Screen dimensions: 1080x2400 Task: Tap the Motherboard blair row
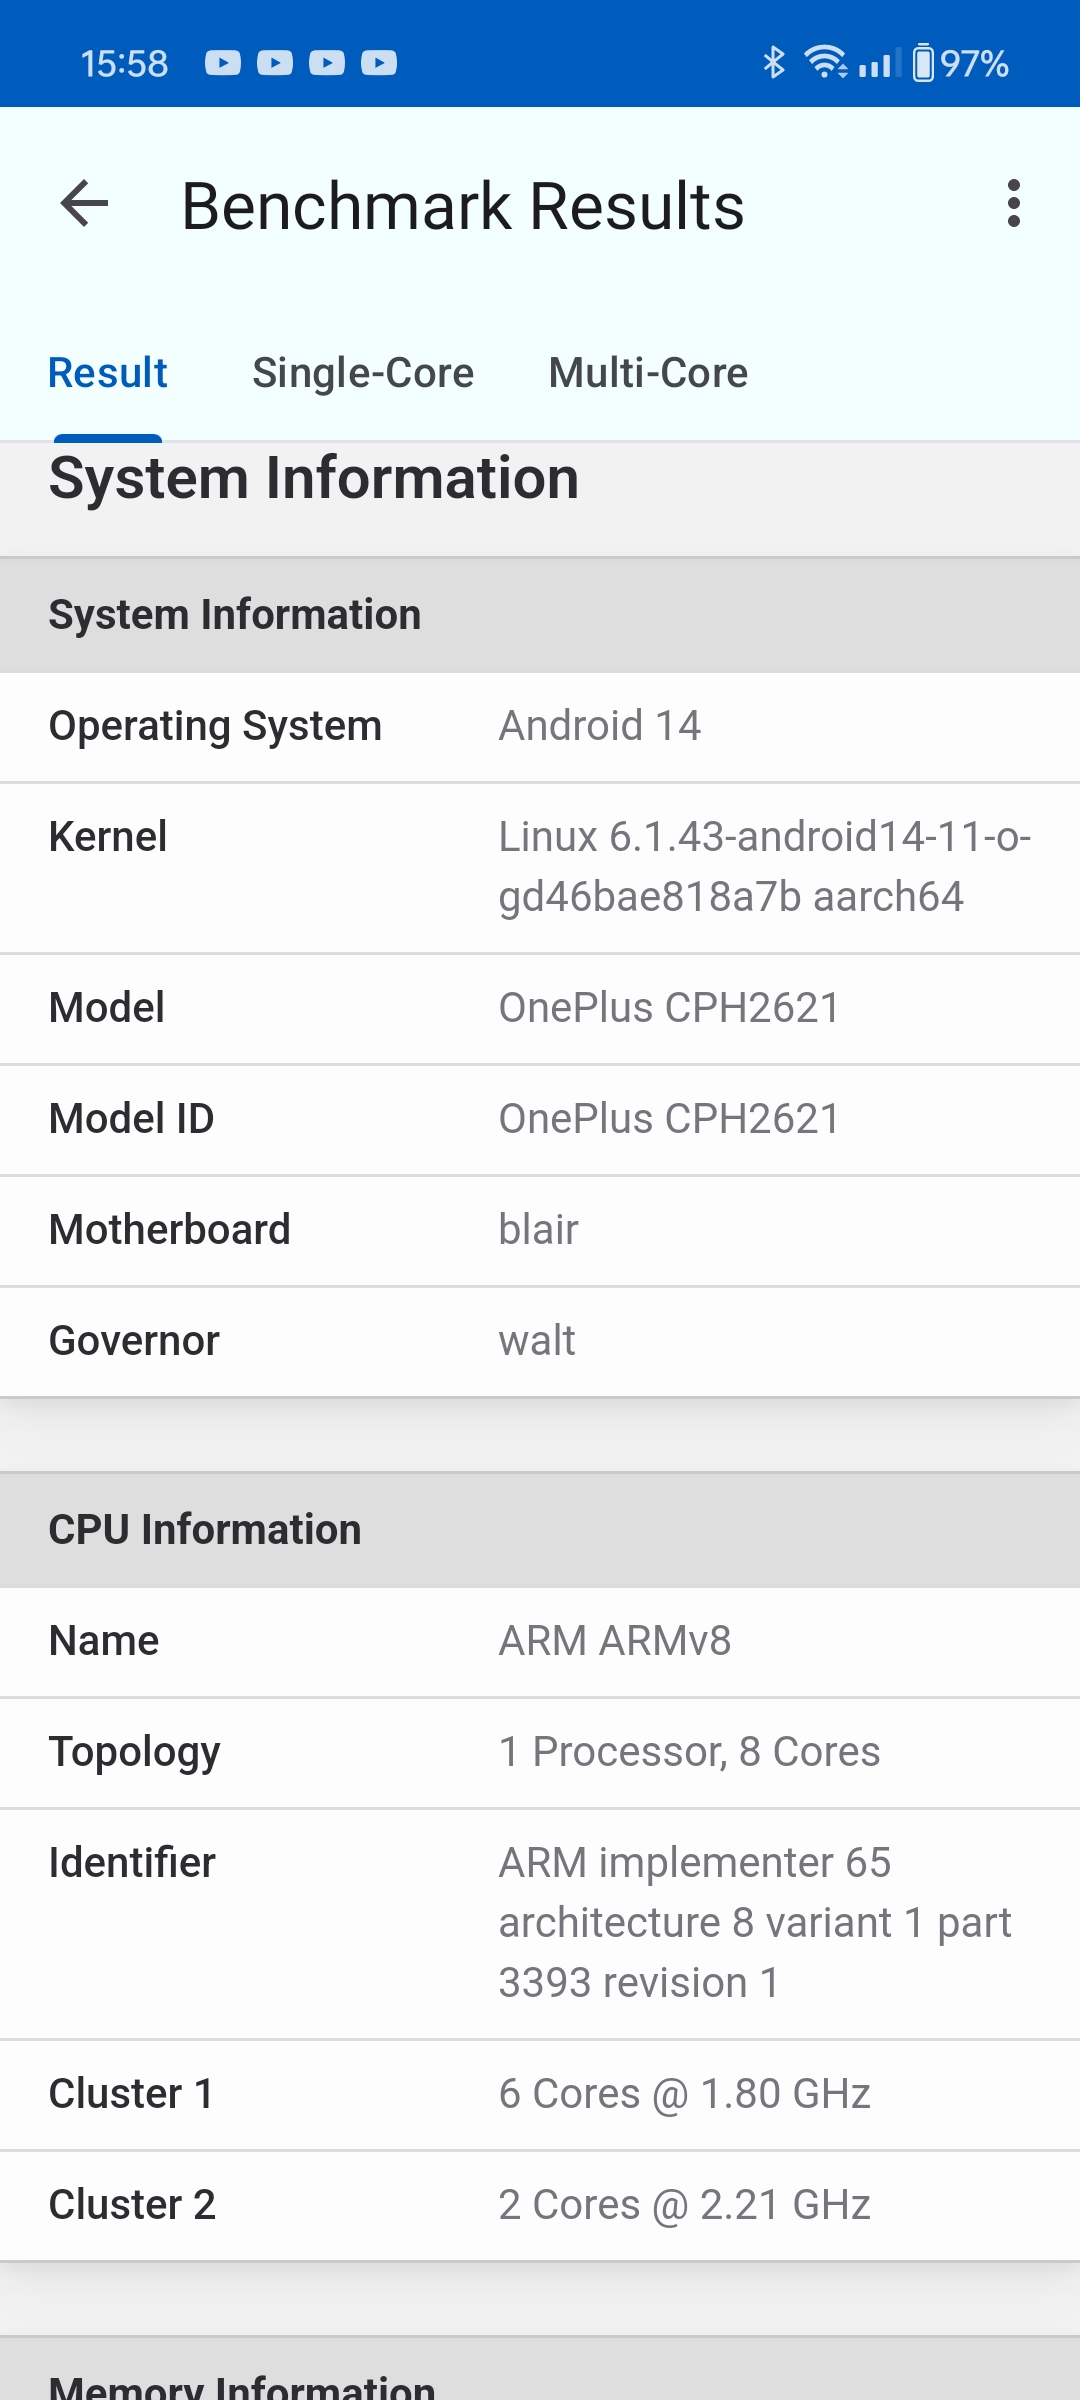click(540, 1230)
